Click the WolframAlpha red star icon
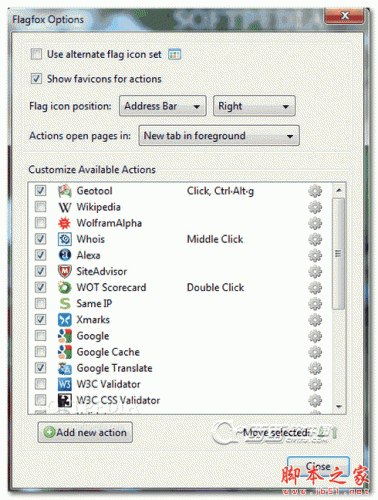378x500 pixels. pyautogui.click(x=64, y=223)
